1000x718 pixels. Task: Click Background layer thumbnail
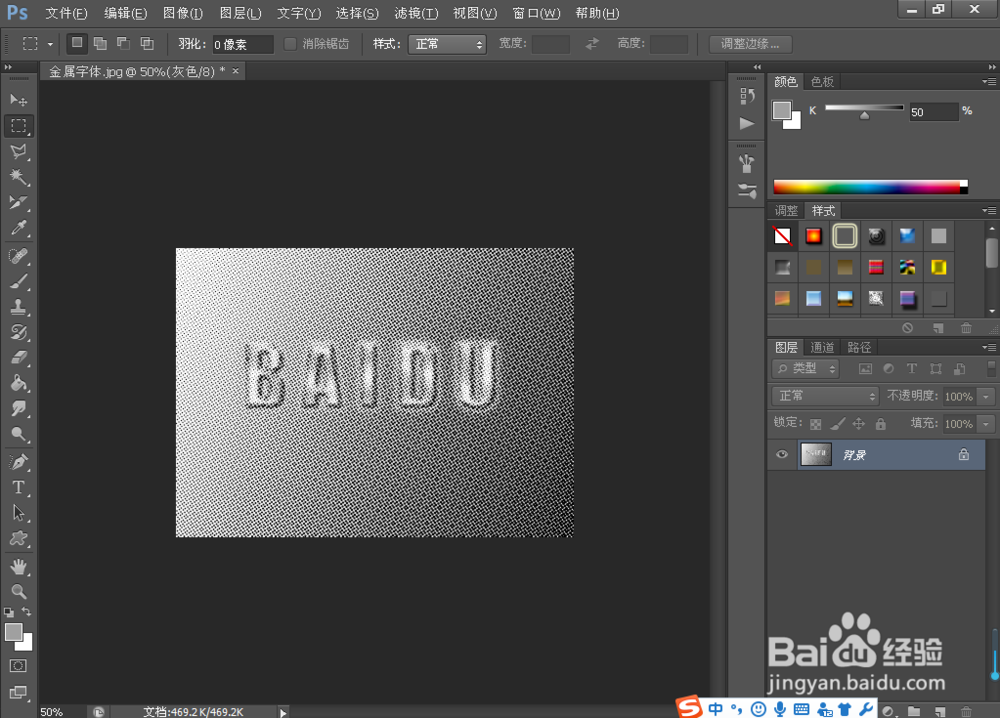coord(816,455)
